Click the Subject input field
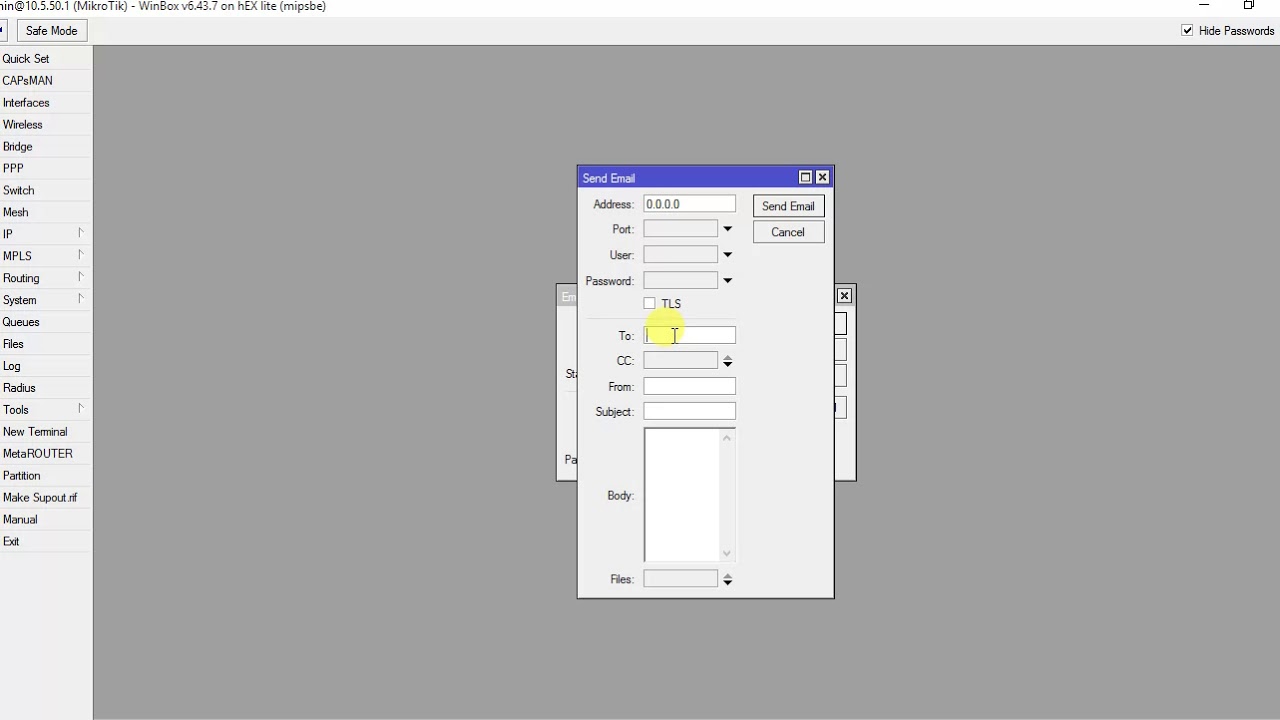The width and height of the screenshot is (1280, 720). pos(689,412)
